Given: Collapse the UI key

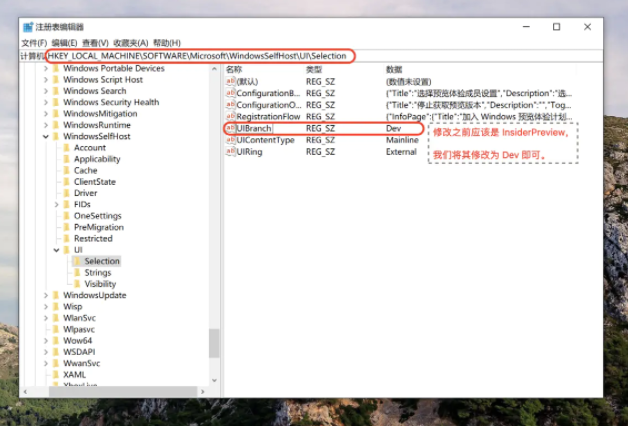Looking at the screenshot, I should point(56,250).
